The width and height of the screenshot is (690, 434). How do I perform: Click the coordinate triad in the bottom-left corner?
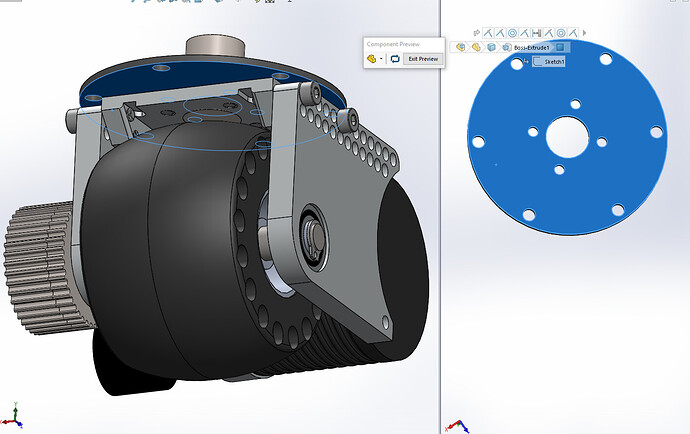pyautogui.click(x=14, y=415)
